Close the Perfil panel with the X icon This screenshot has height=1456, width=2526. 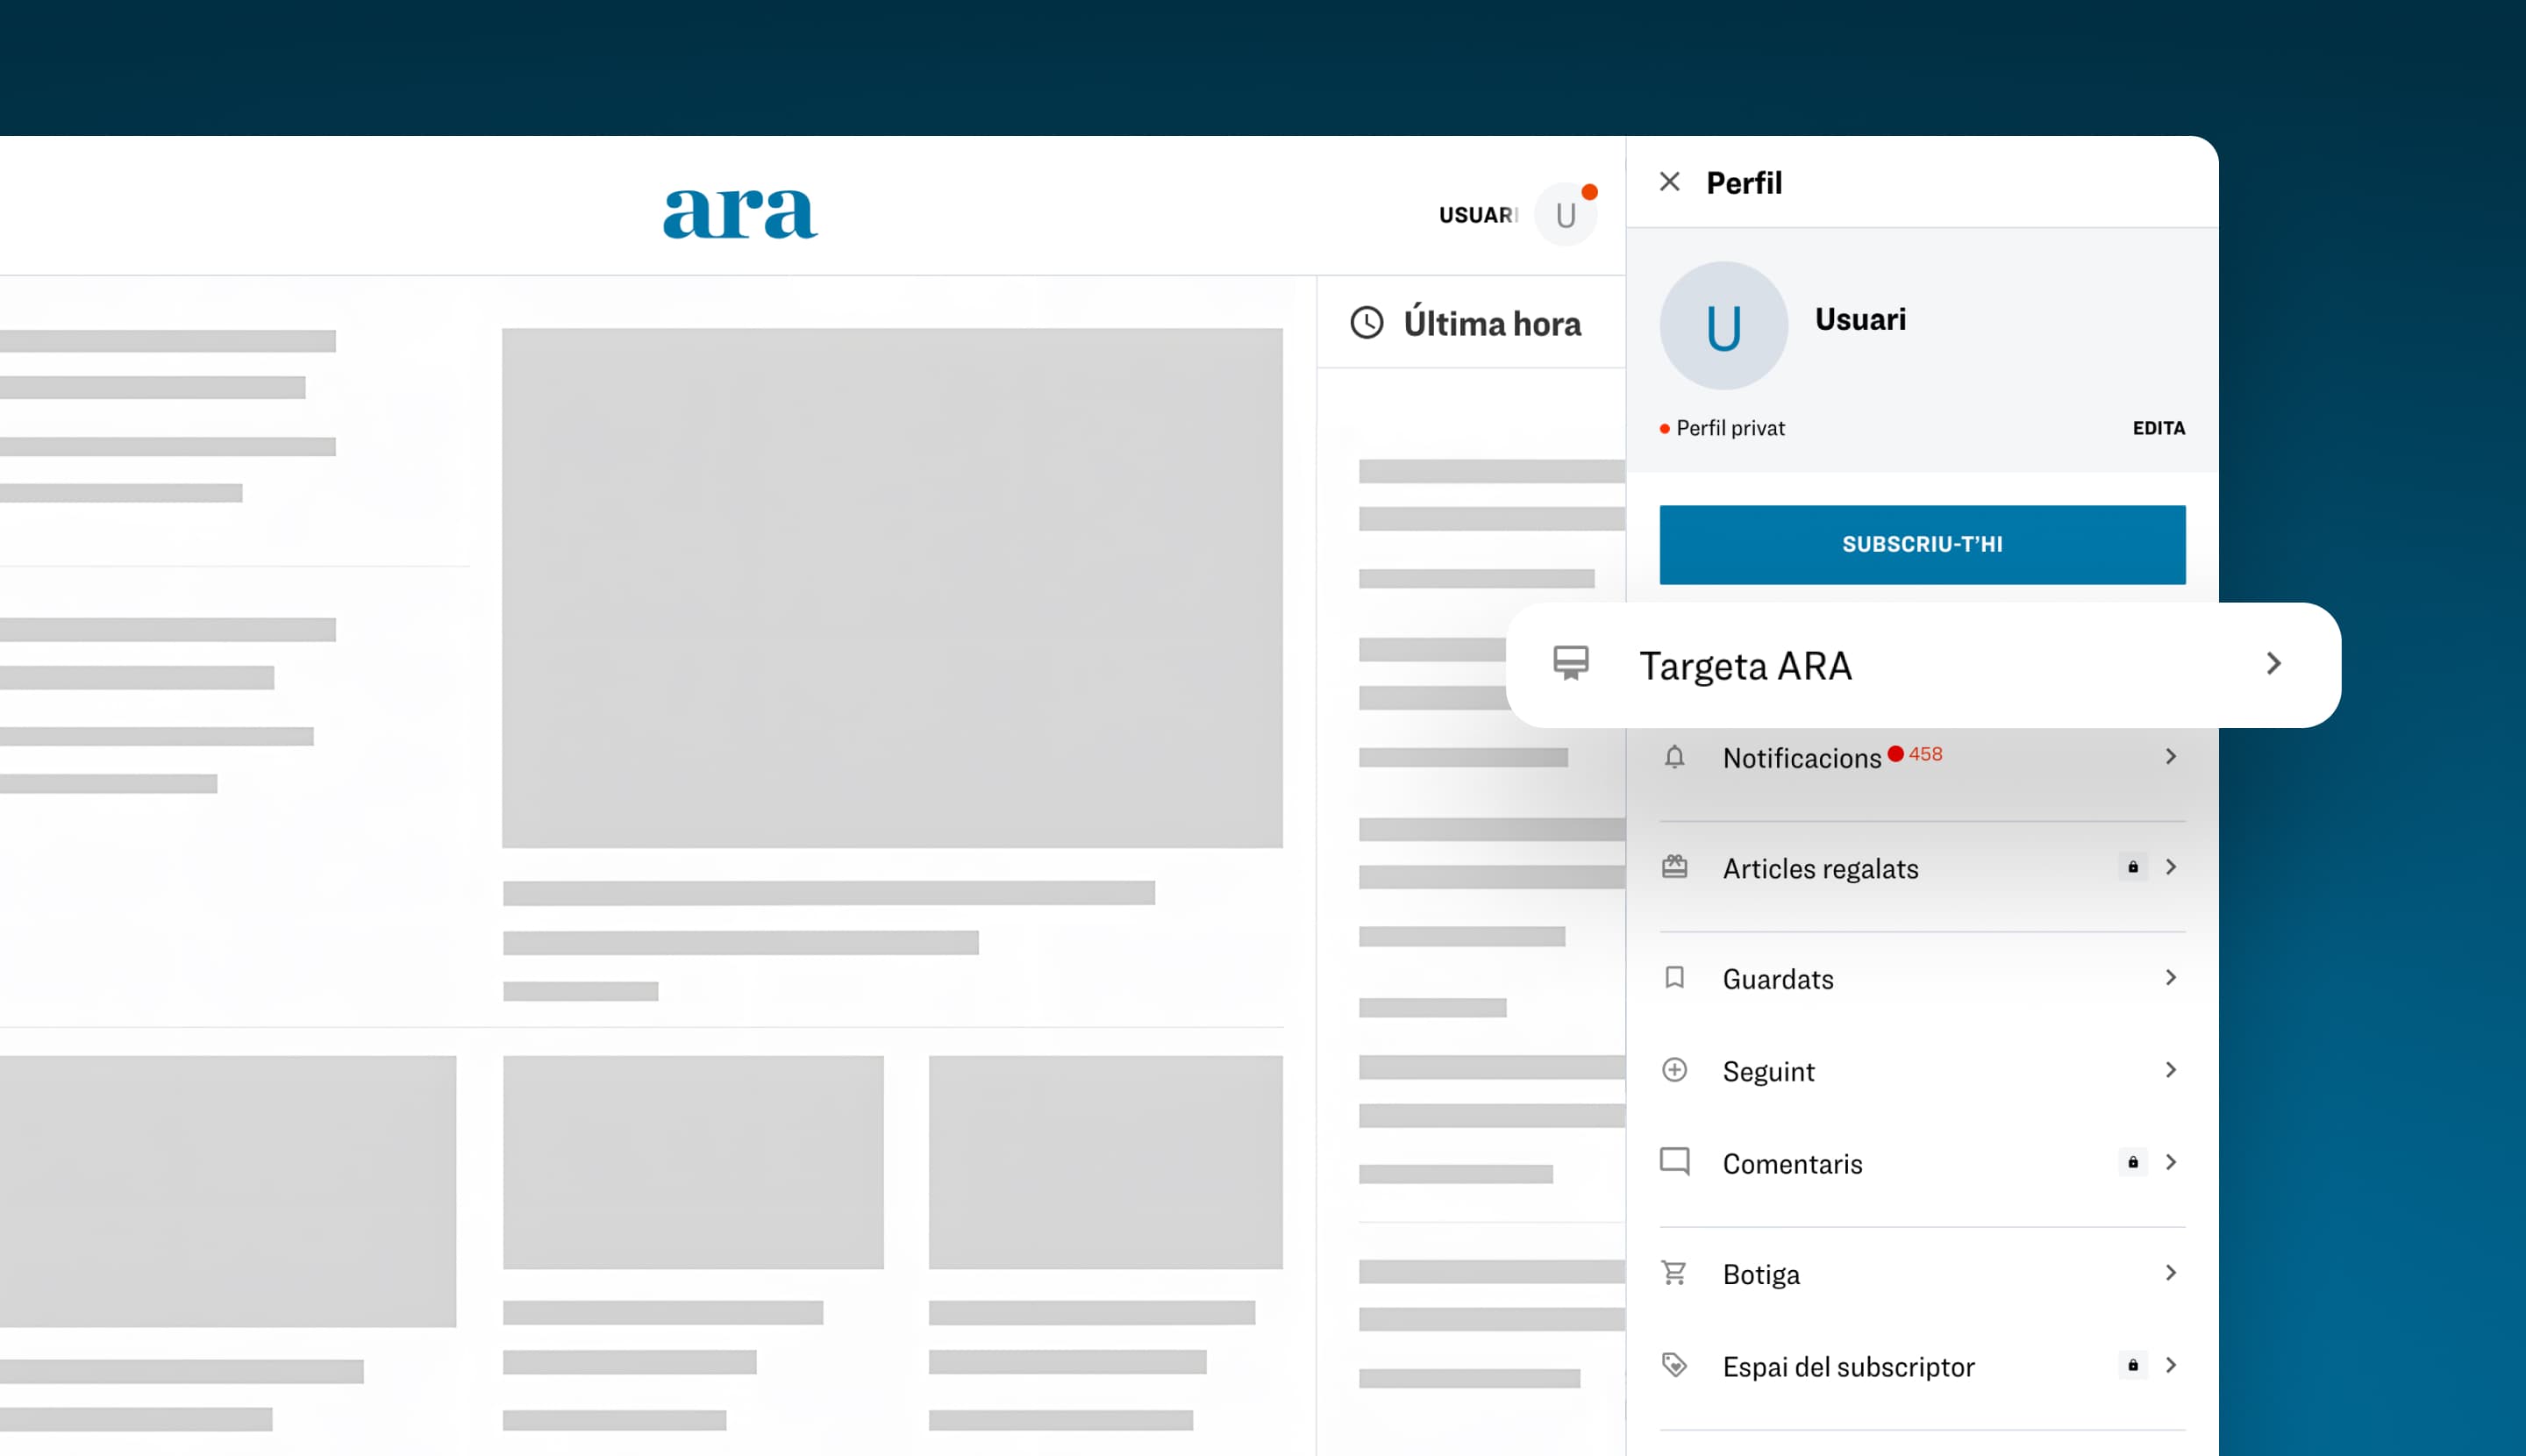tap(1669, 182)
